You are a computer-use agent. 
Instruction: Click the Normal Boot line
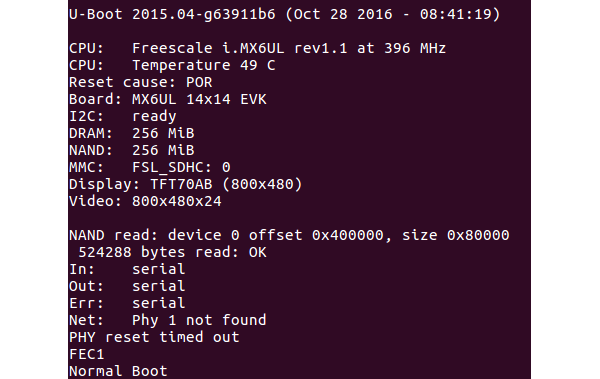point(118,371)
